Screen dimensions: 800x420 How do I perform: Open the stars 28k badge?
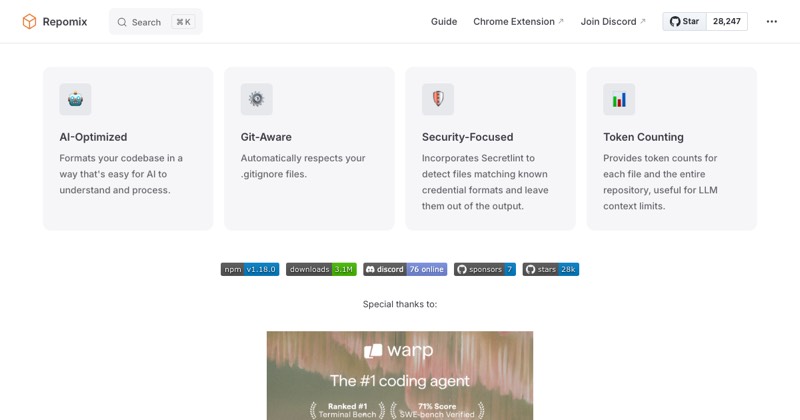pos(551,269)
